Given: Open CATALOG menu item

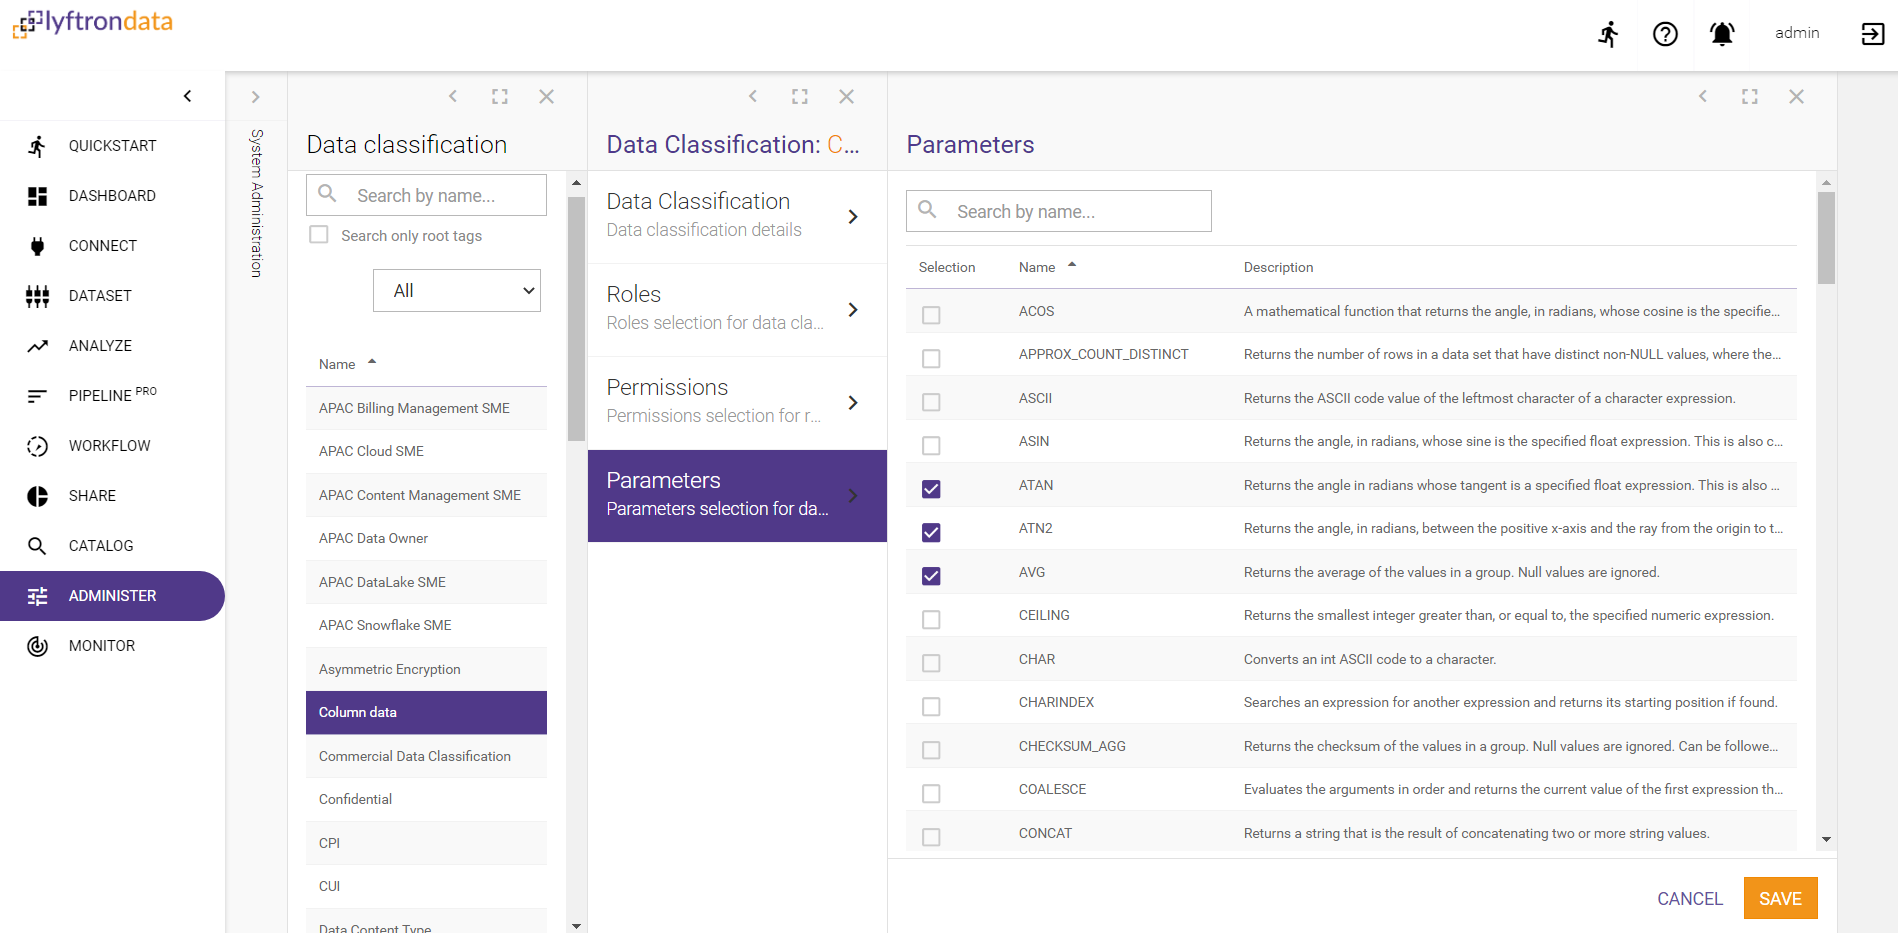Looking at the screenshot, I should point(112,546).
